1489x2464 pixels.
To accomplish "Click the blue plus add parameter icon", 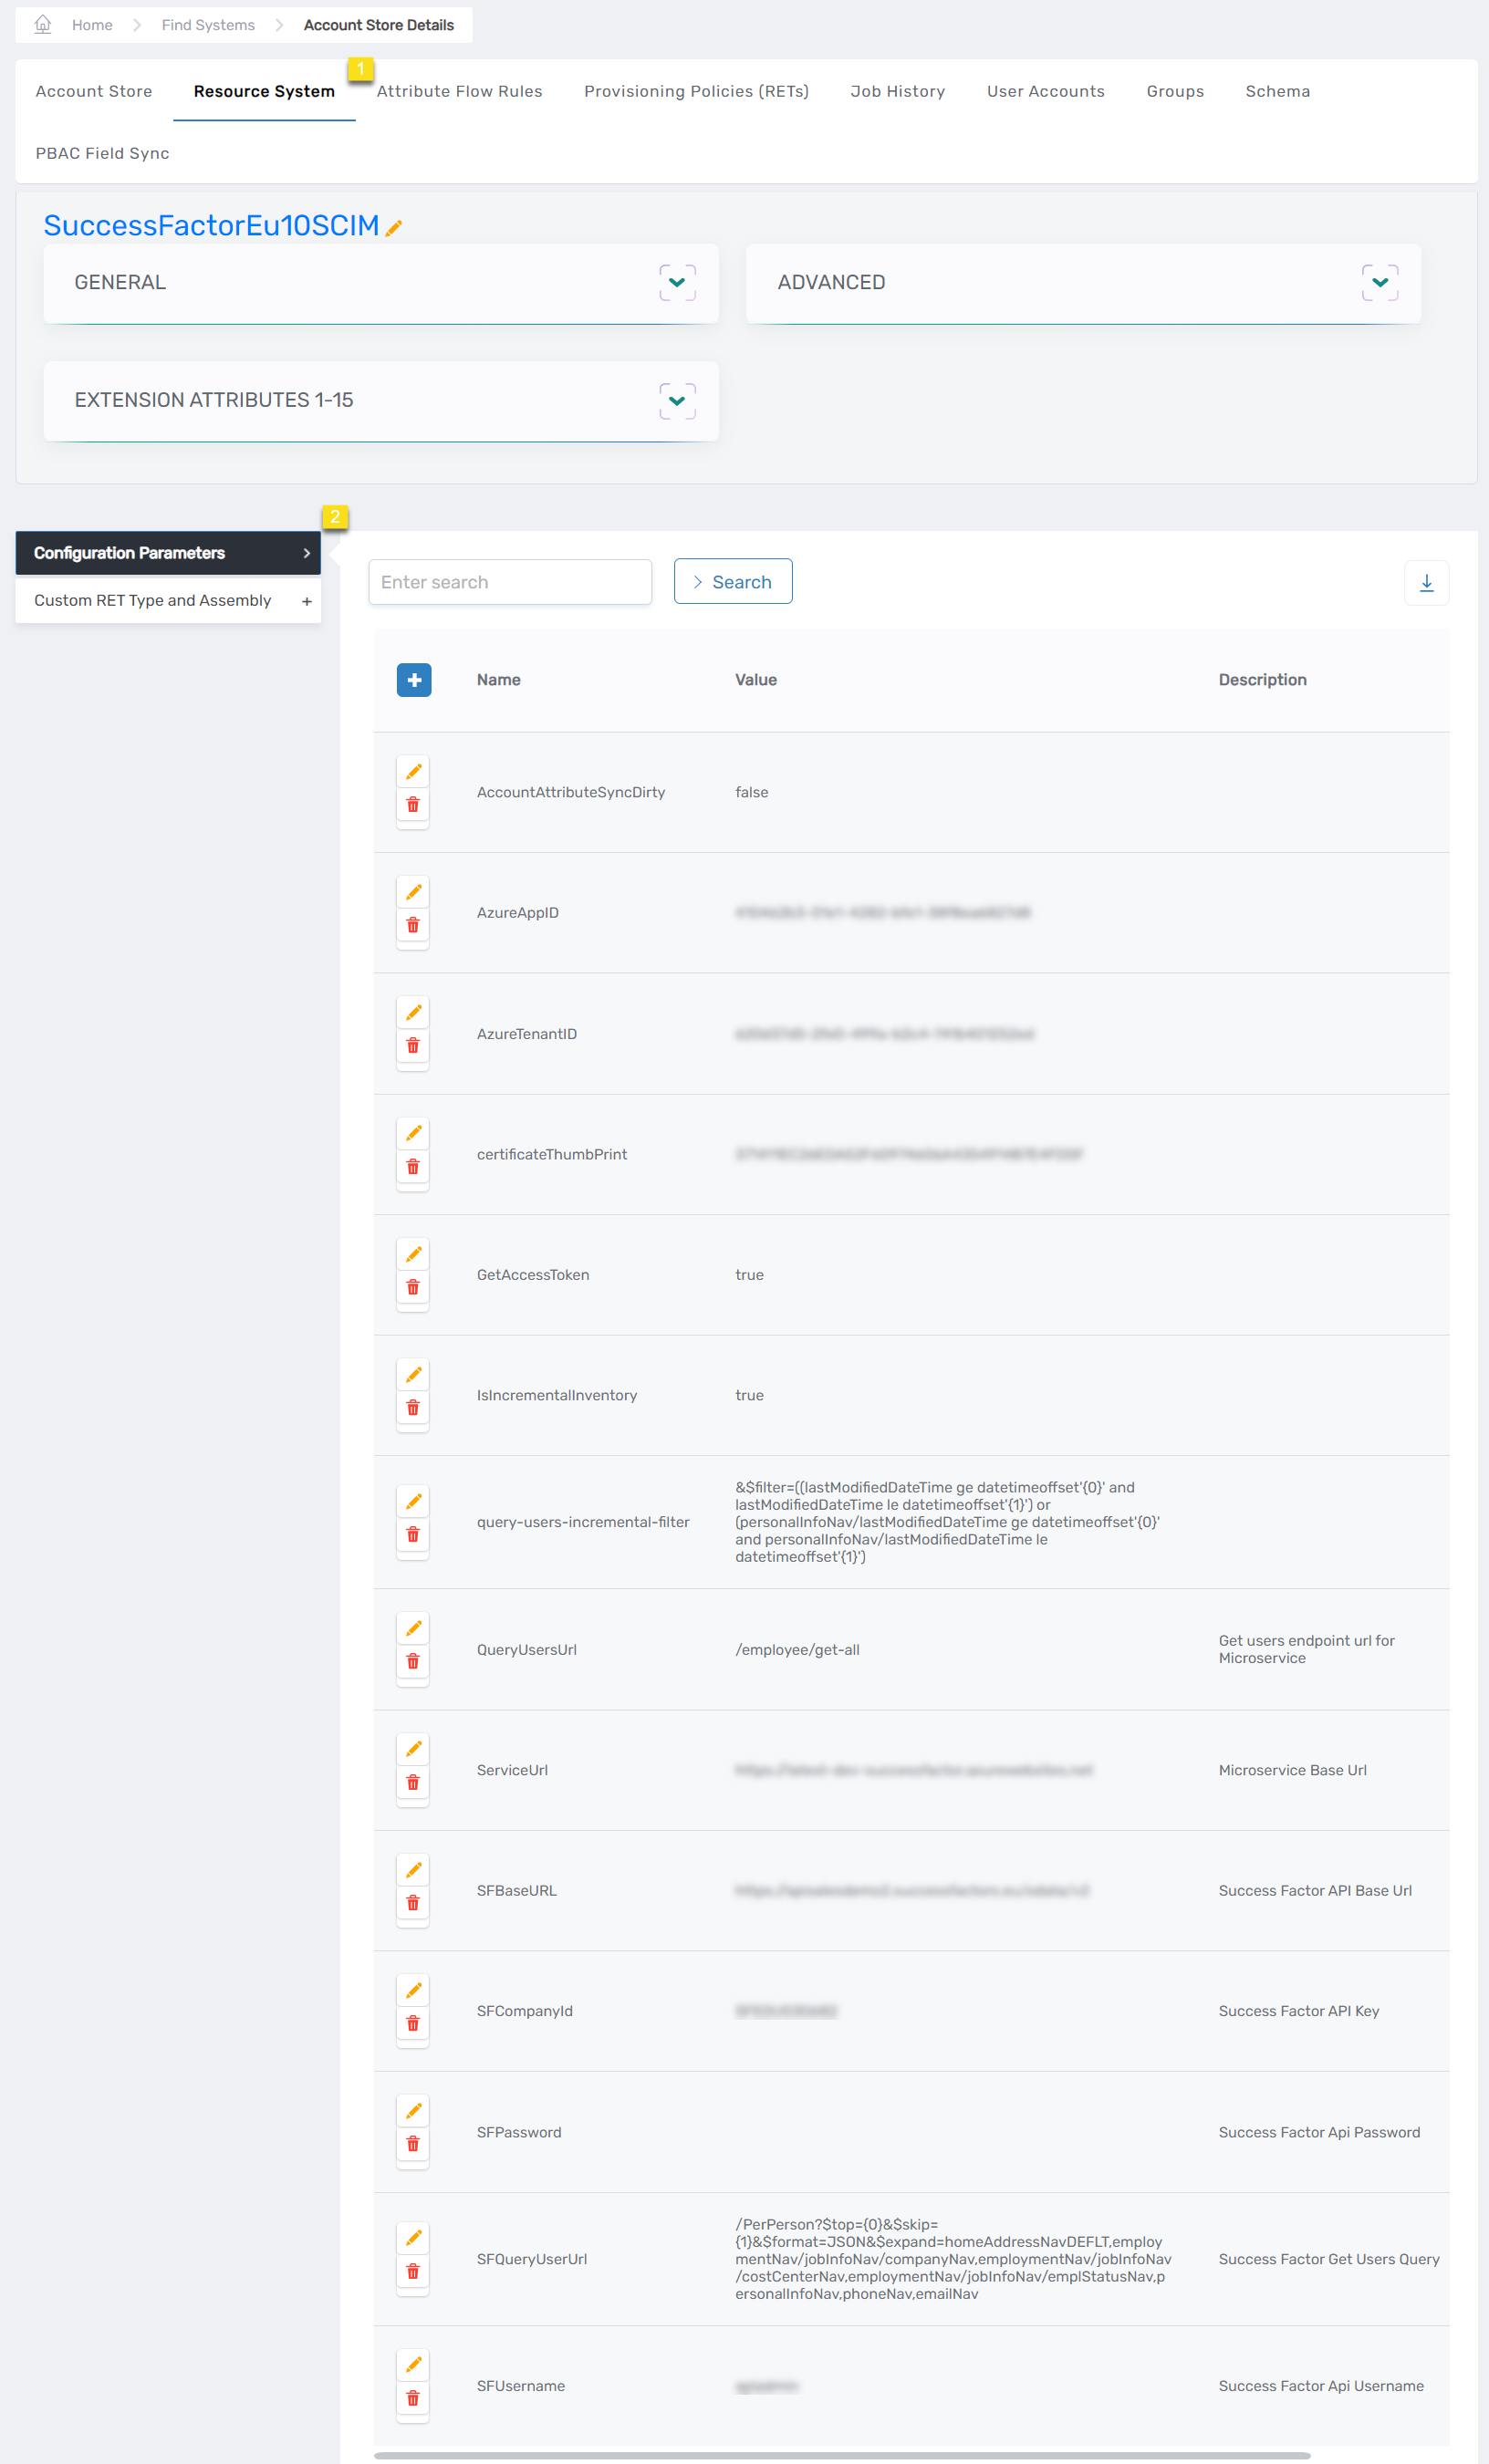I will pos(413,680).
